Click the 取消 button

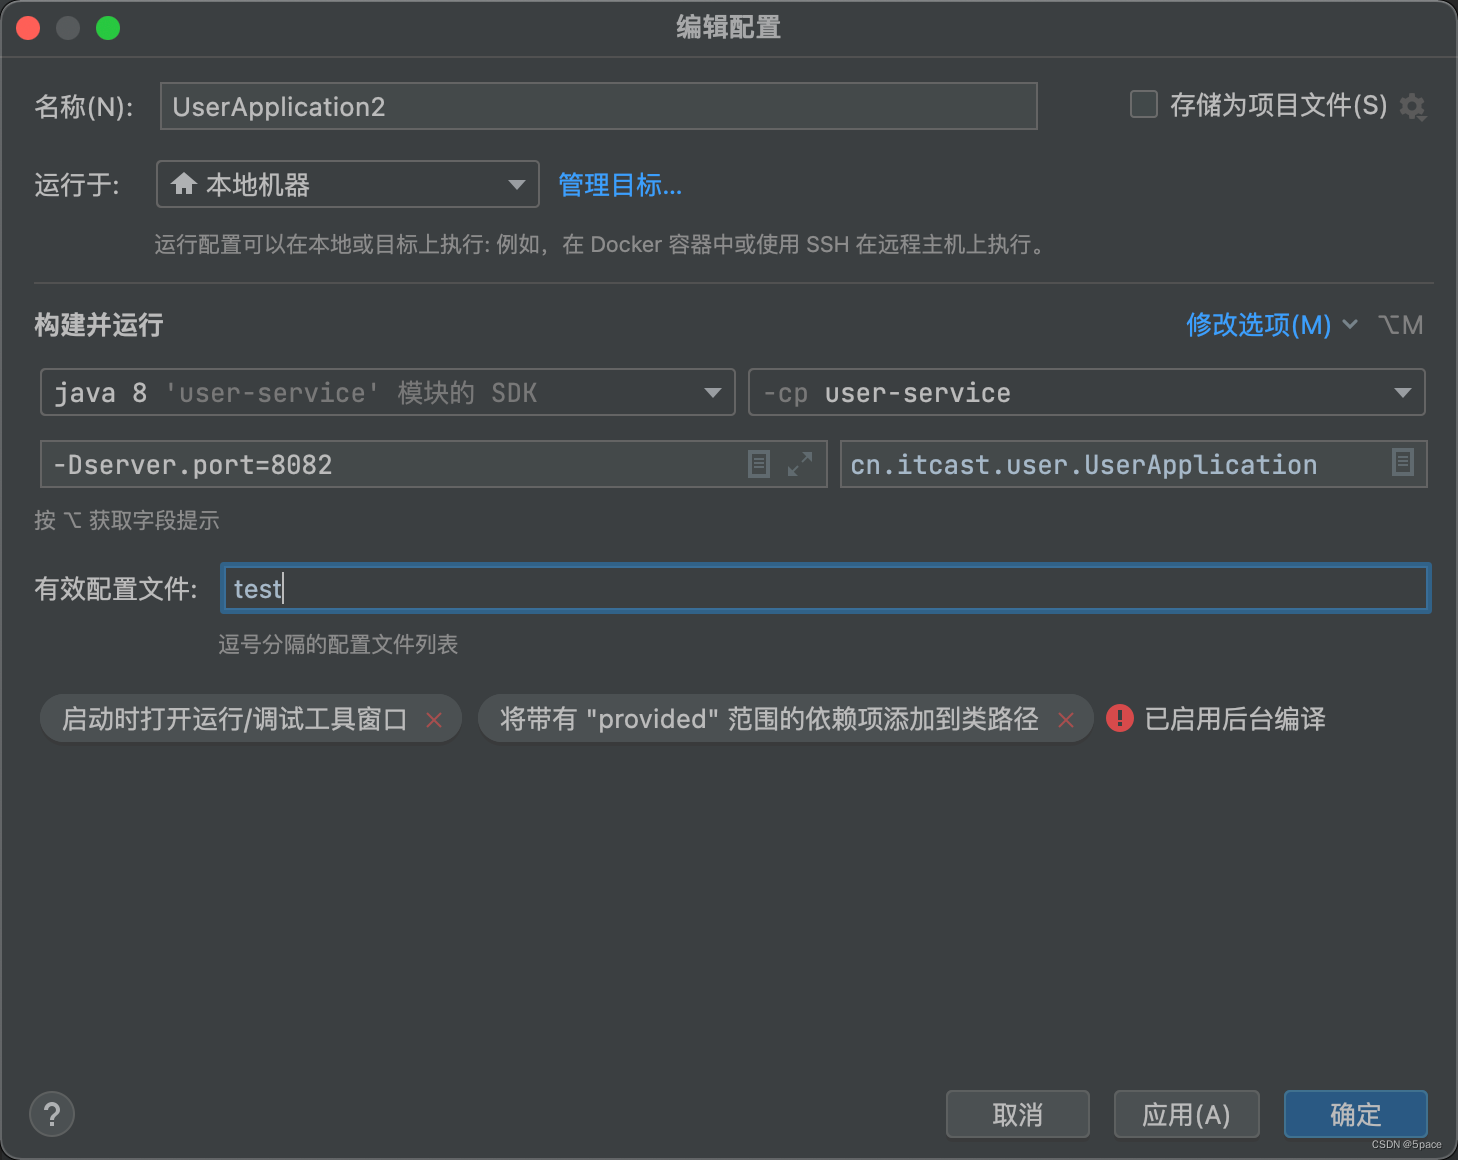pos(1018,1114)
